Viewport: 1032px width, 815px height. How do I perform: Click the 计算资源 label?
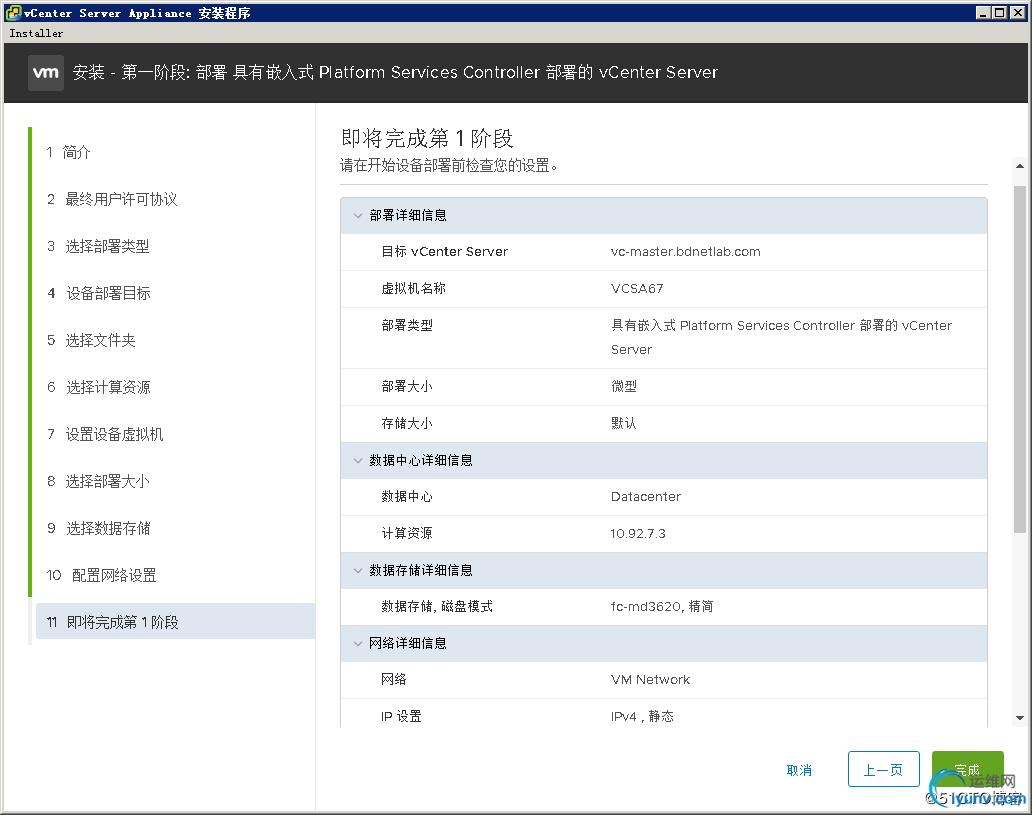(407, 533)
